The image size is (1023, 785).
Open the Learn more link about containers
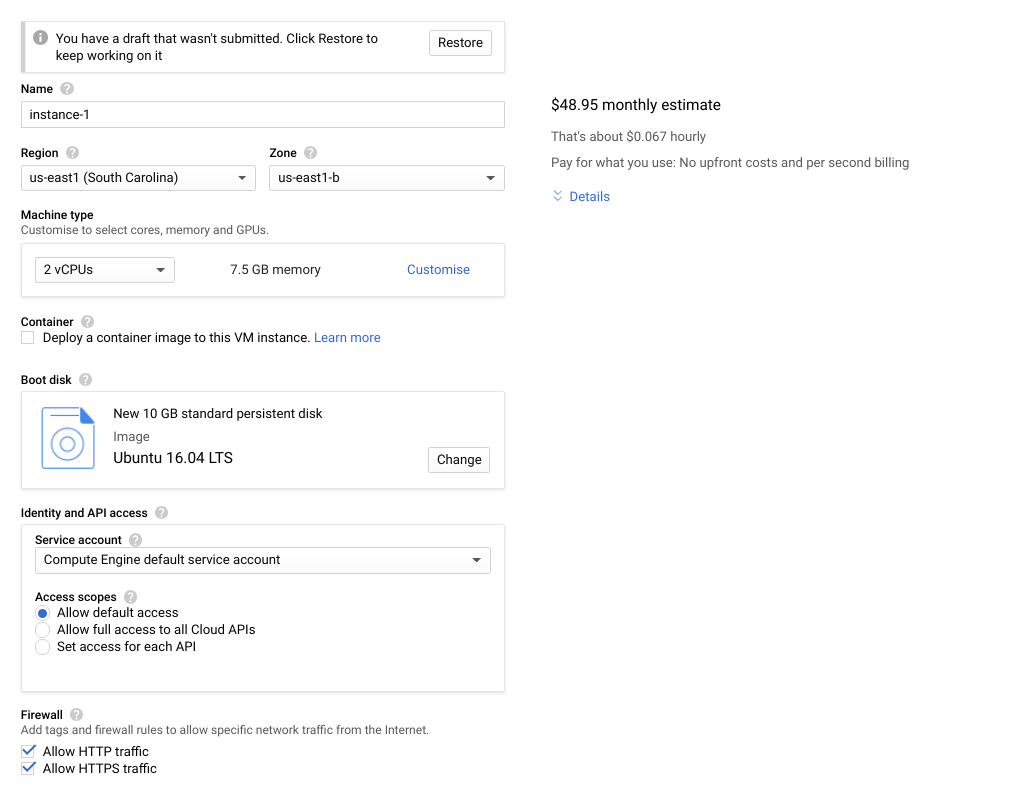tap(347, 338)
